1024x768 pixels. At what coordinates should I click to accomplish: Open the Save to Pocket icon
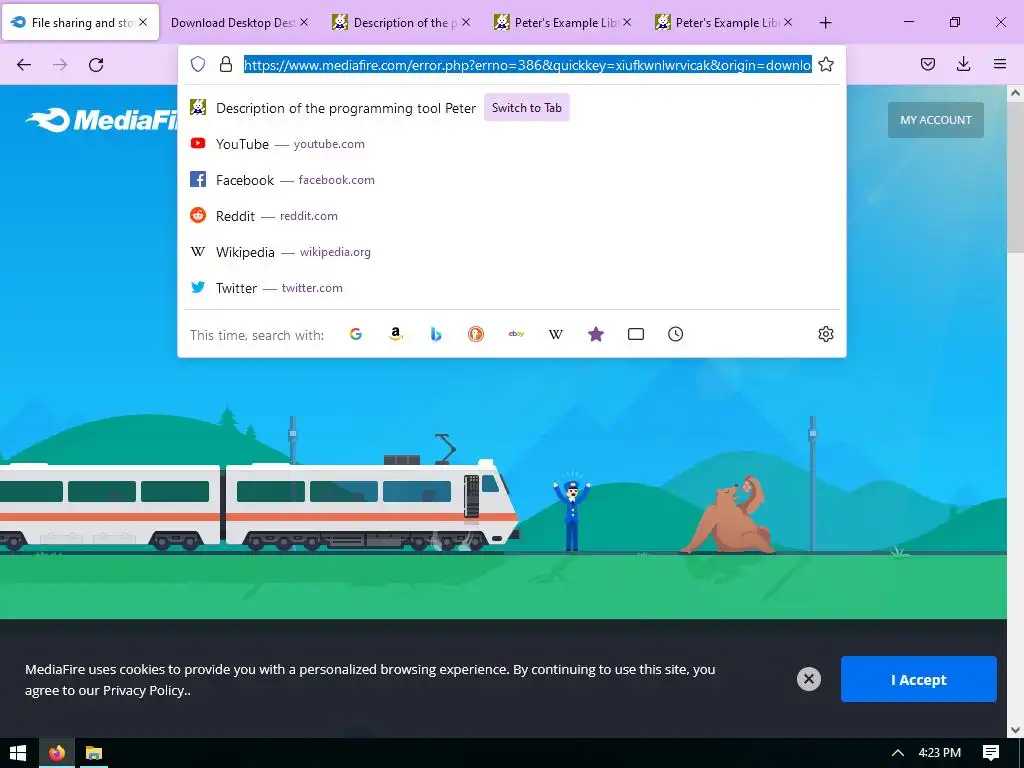coord(928,64)
